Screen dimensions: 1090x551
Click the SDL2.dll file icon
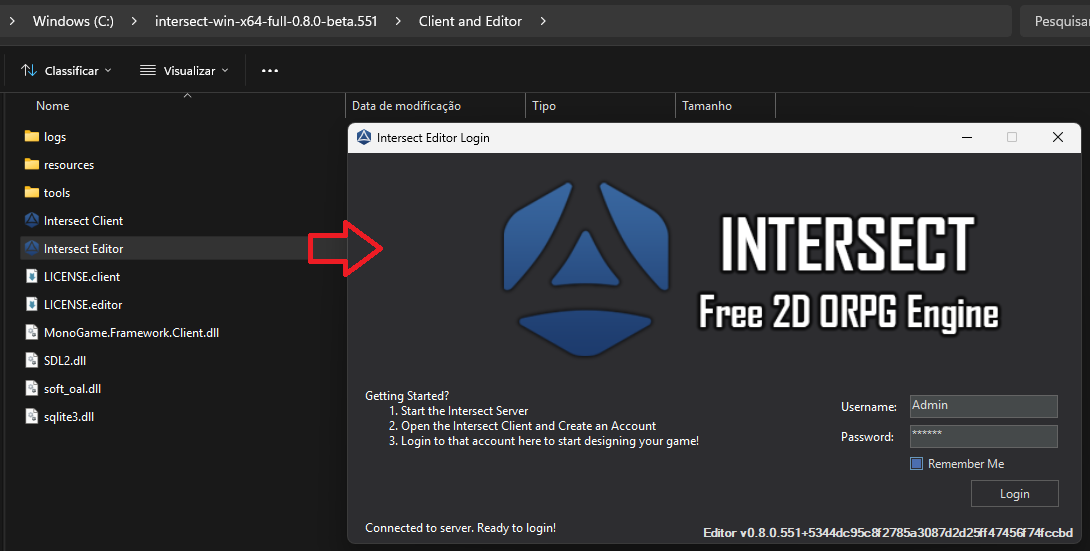point(31,360)
